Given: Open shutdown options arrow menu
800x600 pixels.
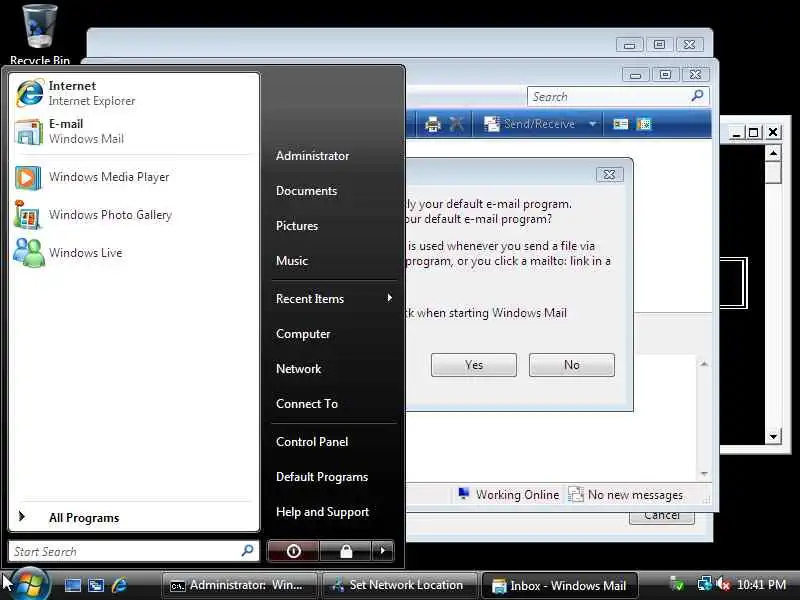Looking at the screenshot, I should click(x=383, y=551).
